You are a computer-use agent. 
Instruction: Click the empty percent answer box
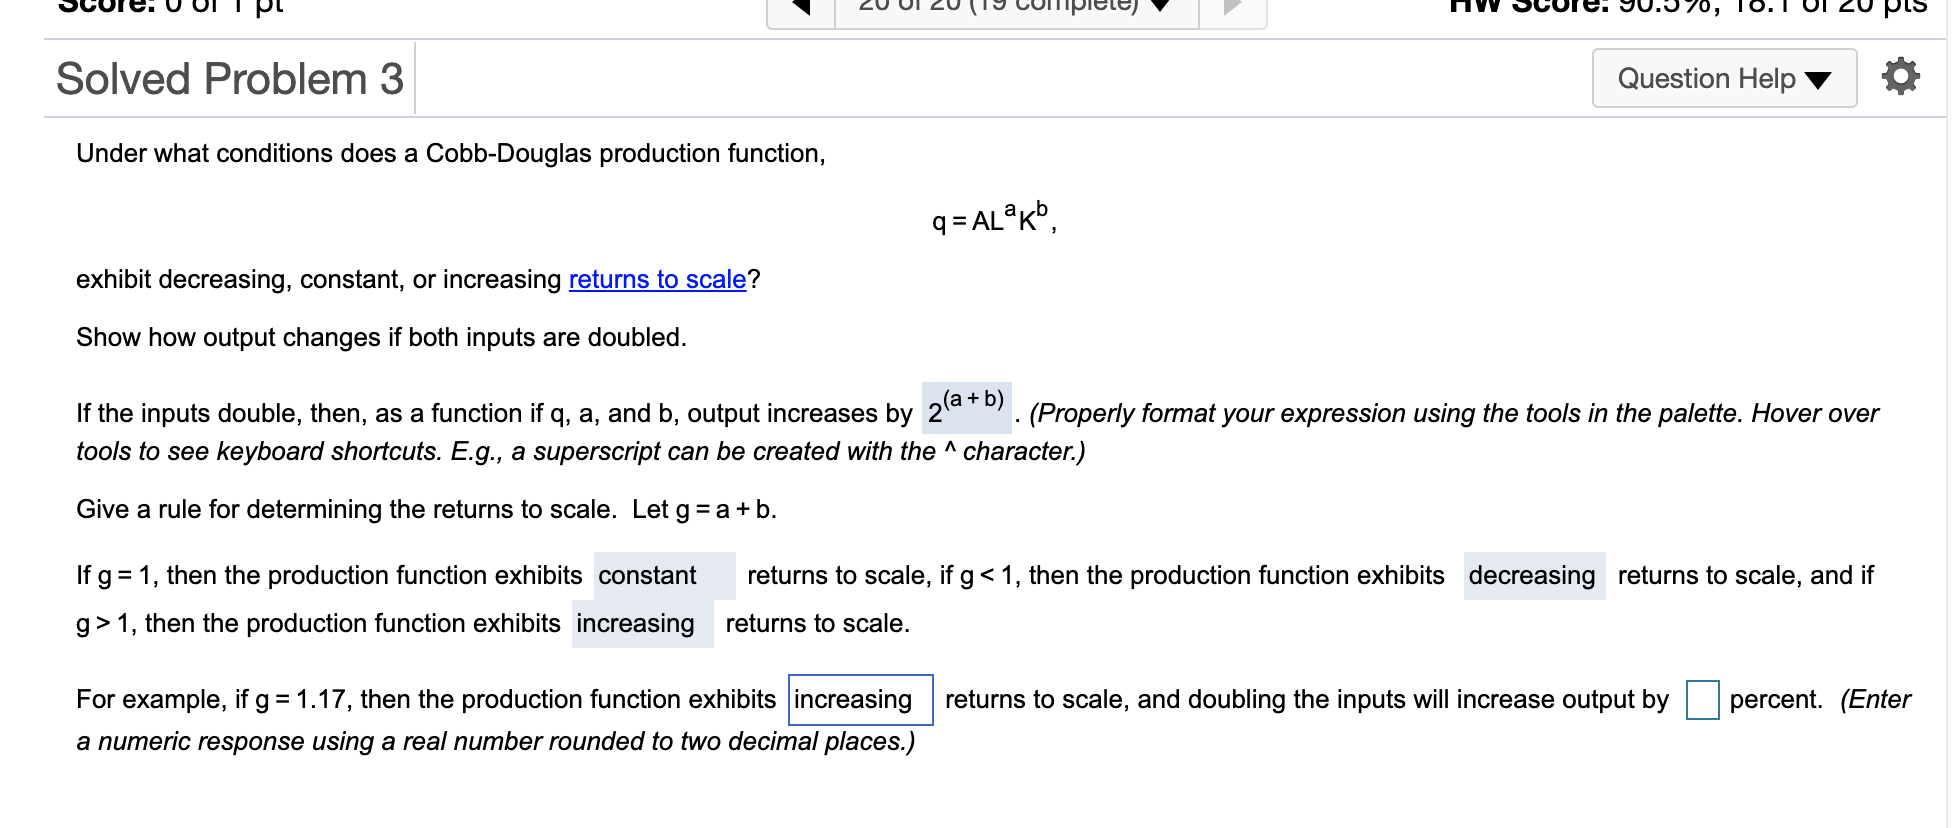point(1702,700)
